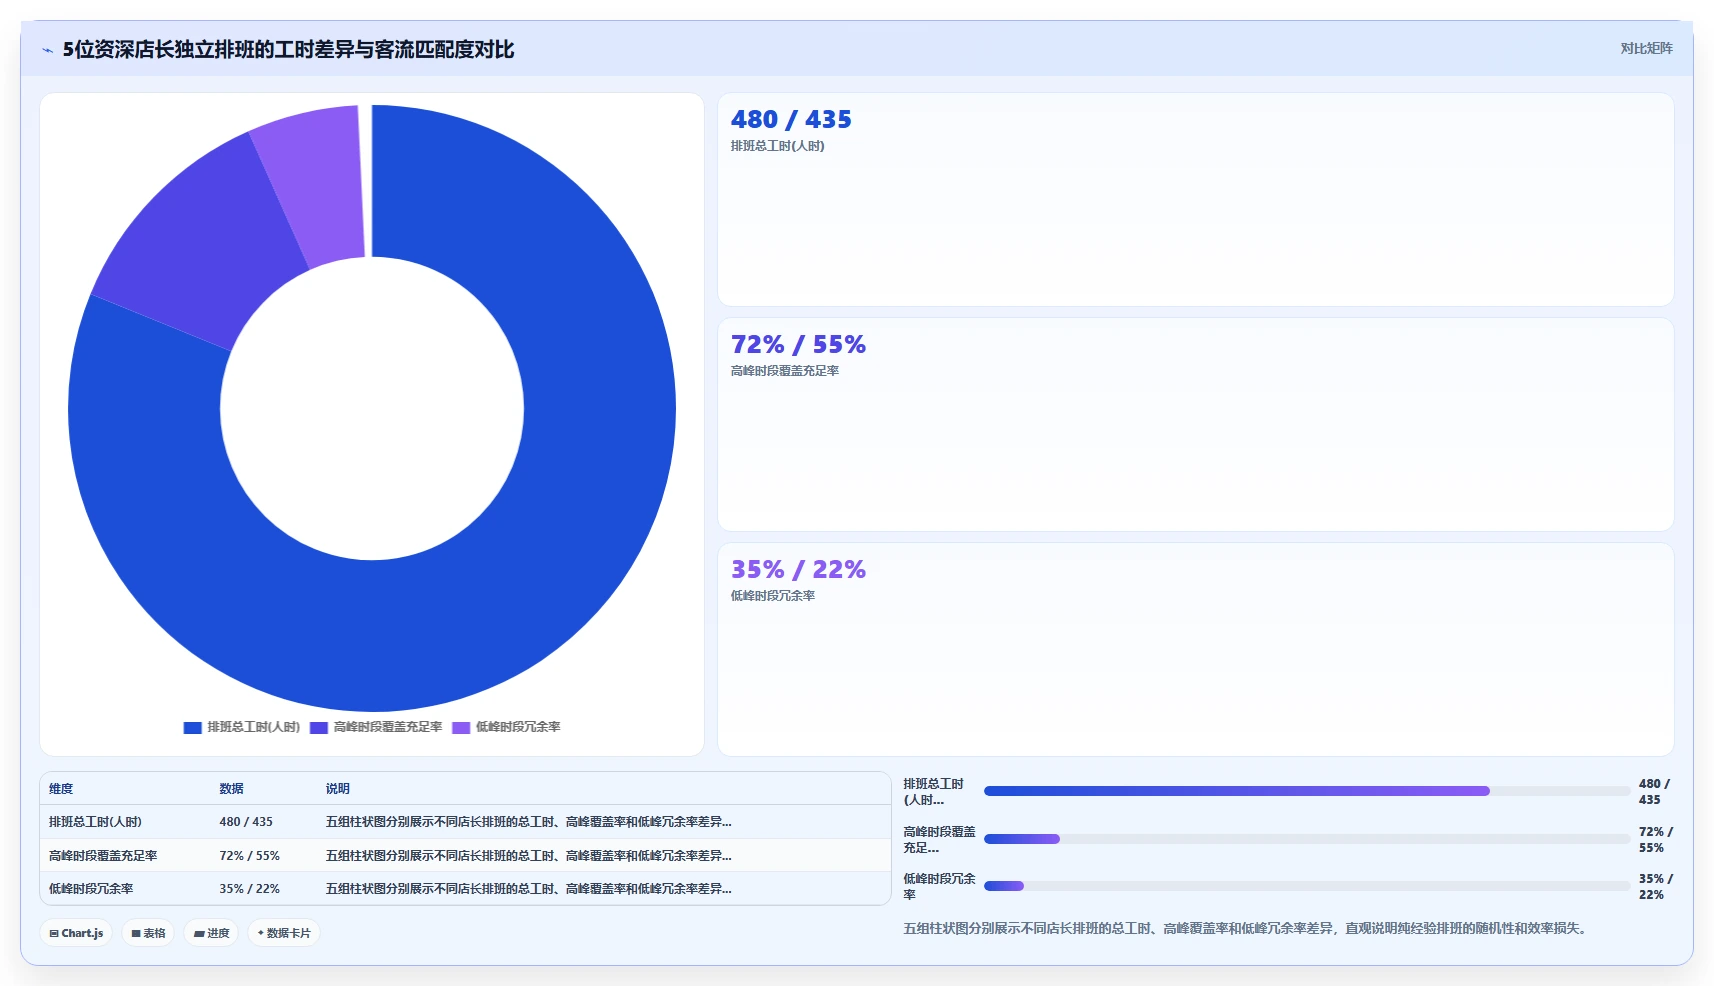Image resolution: width=1714 pixels, height=986 pixels.
Task: Open the 35% / 22% data card
Action: [1196, 650]
